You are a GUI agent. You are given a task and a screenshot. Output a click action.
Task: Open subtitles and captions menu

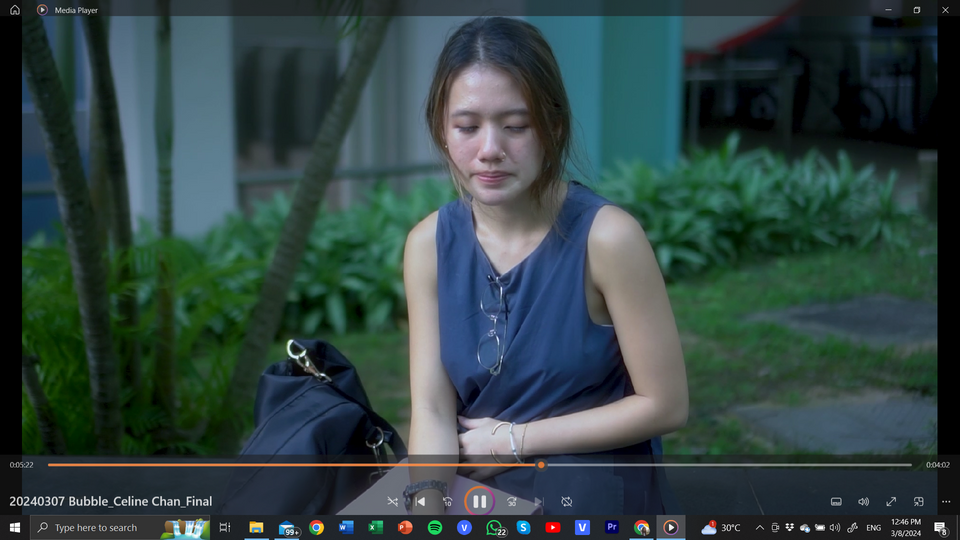click(x=836, y=502)
